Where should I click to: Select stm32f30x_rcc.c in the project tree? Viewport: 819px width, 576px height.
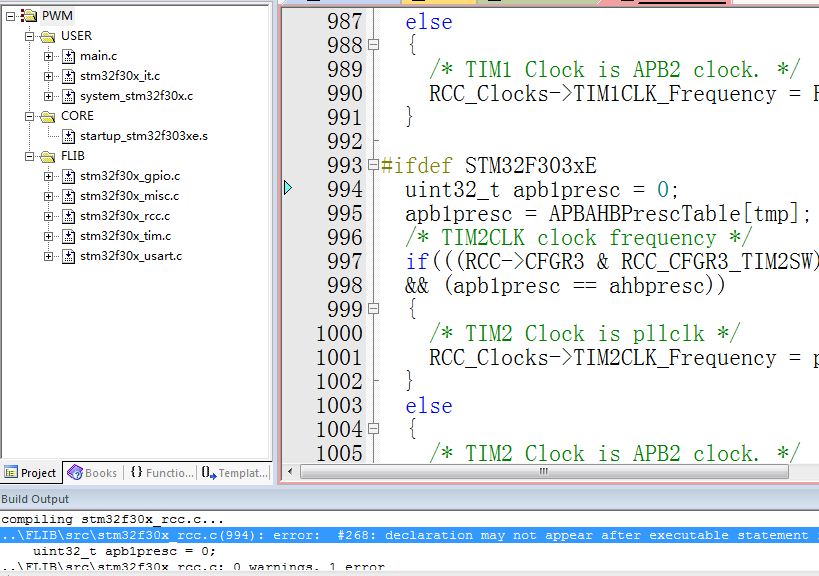click(125, 216)
